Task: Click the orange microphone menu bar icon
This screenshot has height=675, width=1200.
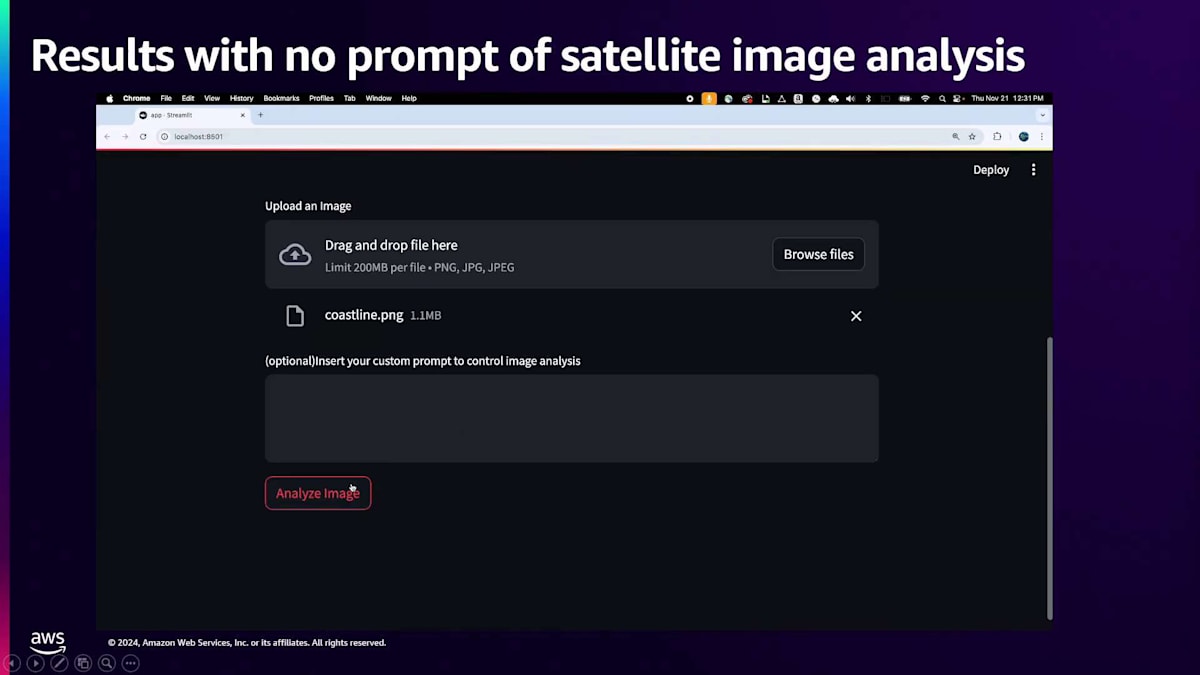Action: pyautogui.click(x=709, y=99)
